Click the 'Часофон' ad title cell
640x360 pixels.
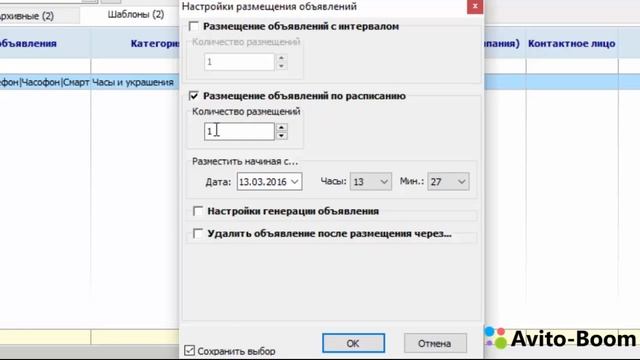click(x=45, y=82)
